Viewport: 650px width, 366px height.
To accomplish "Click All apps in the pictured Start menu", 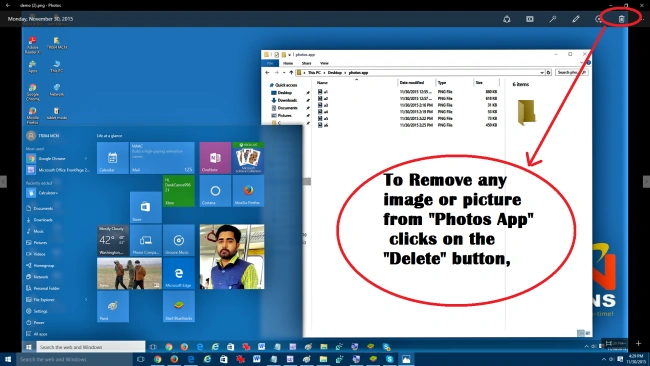I will click(x=36, y=334).
